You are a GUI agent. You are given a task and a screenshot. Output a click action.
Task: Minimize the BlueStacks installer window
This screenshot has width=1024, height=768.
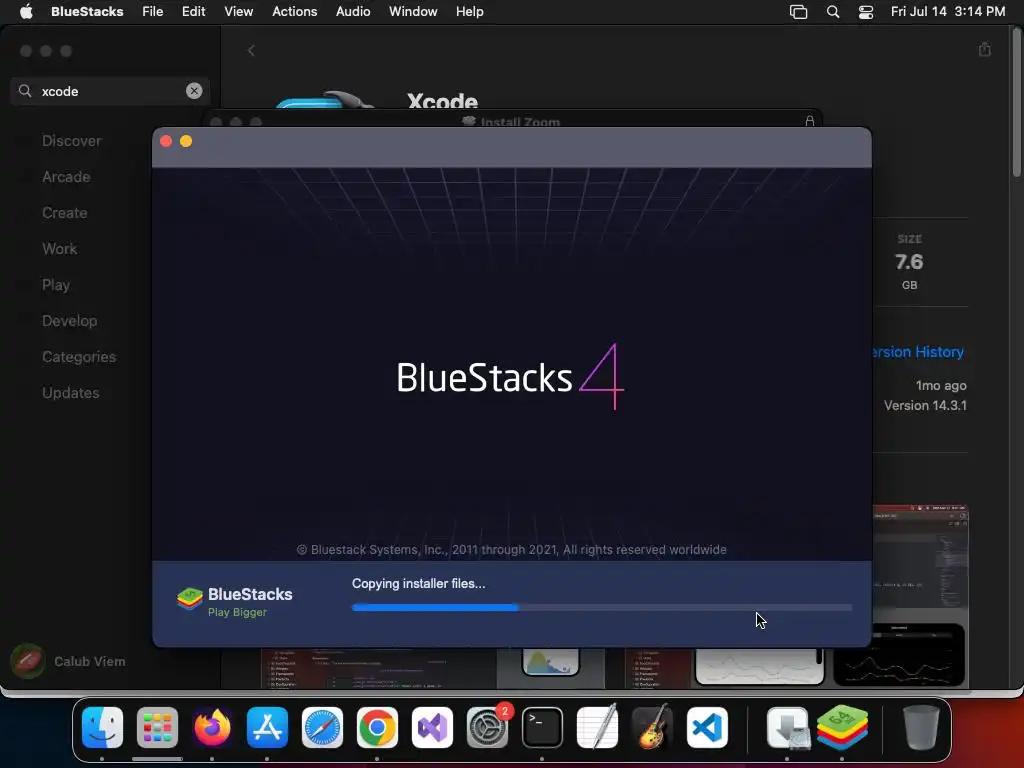[186, 141]
